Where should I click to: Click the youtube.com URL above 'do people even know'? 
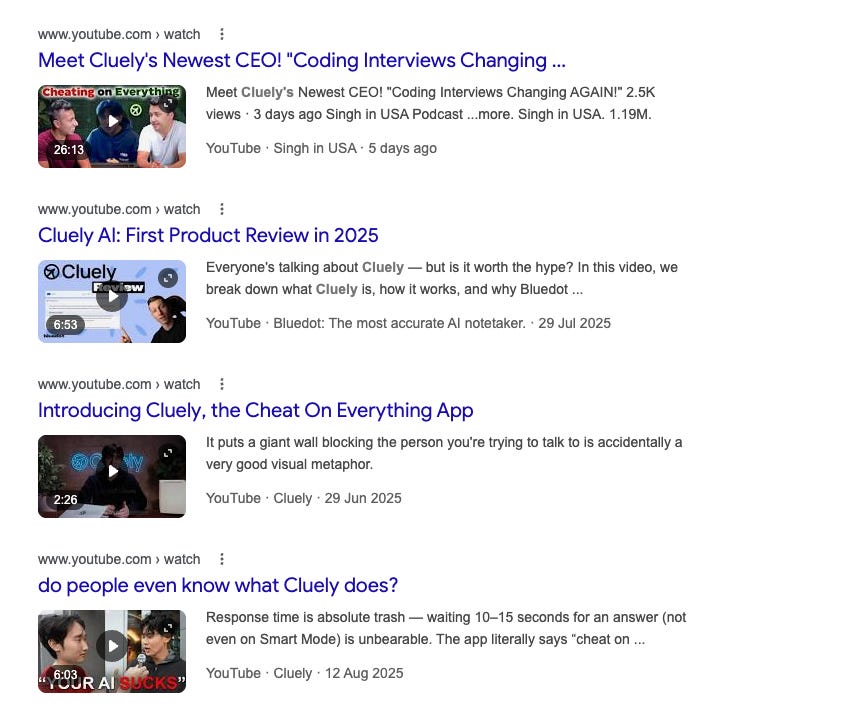tap(119, 559)
